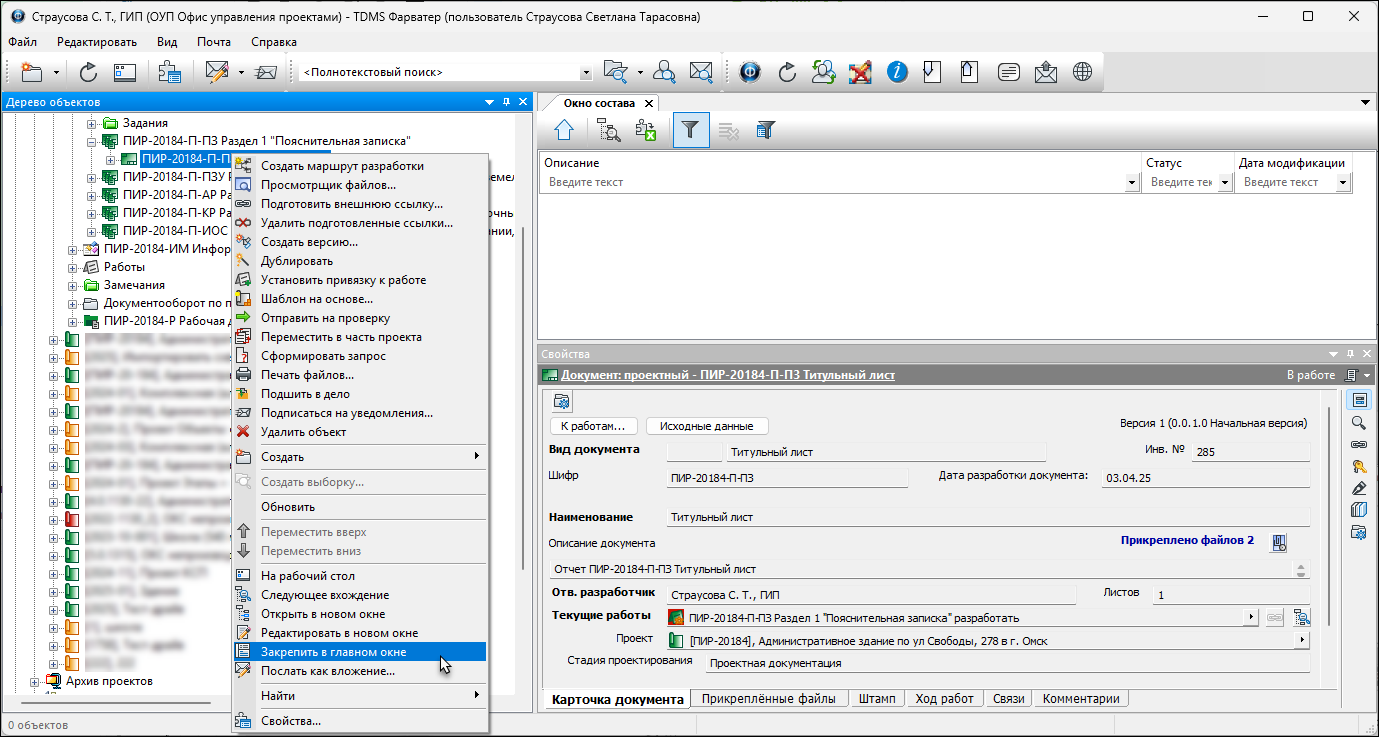
Task: Click the globe icon in the main toolbar
Action: tap(1082, 72)
